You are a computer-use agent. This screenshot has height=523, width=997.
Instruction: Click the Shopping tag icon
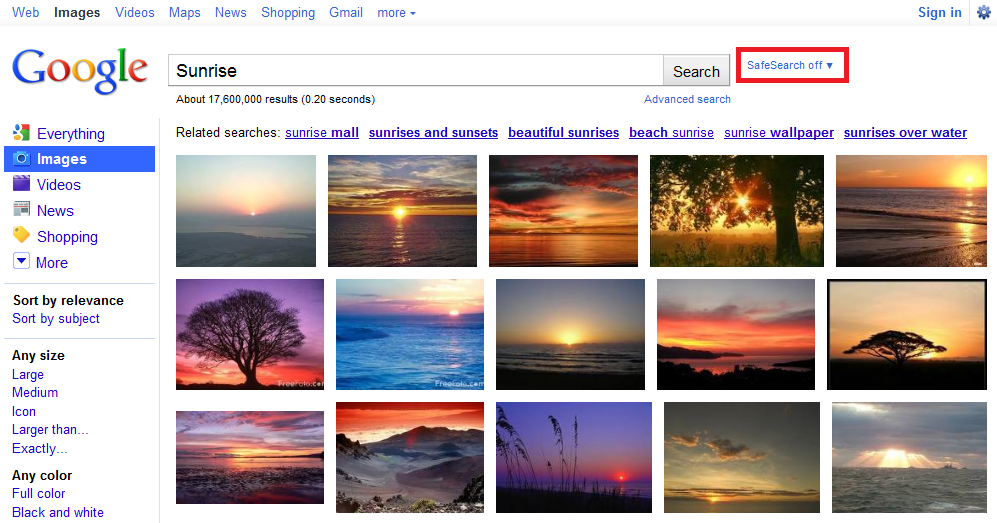21,236
